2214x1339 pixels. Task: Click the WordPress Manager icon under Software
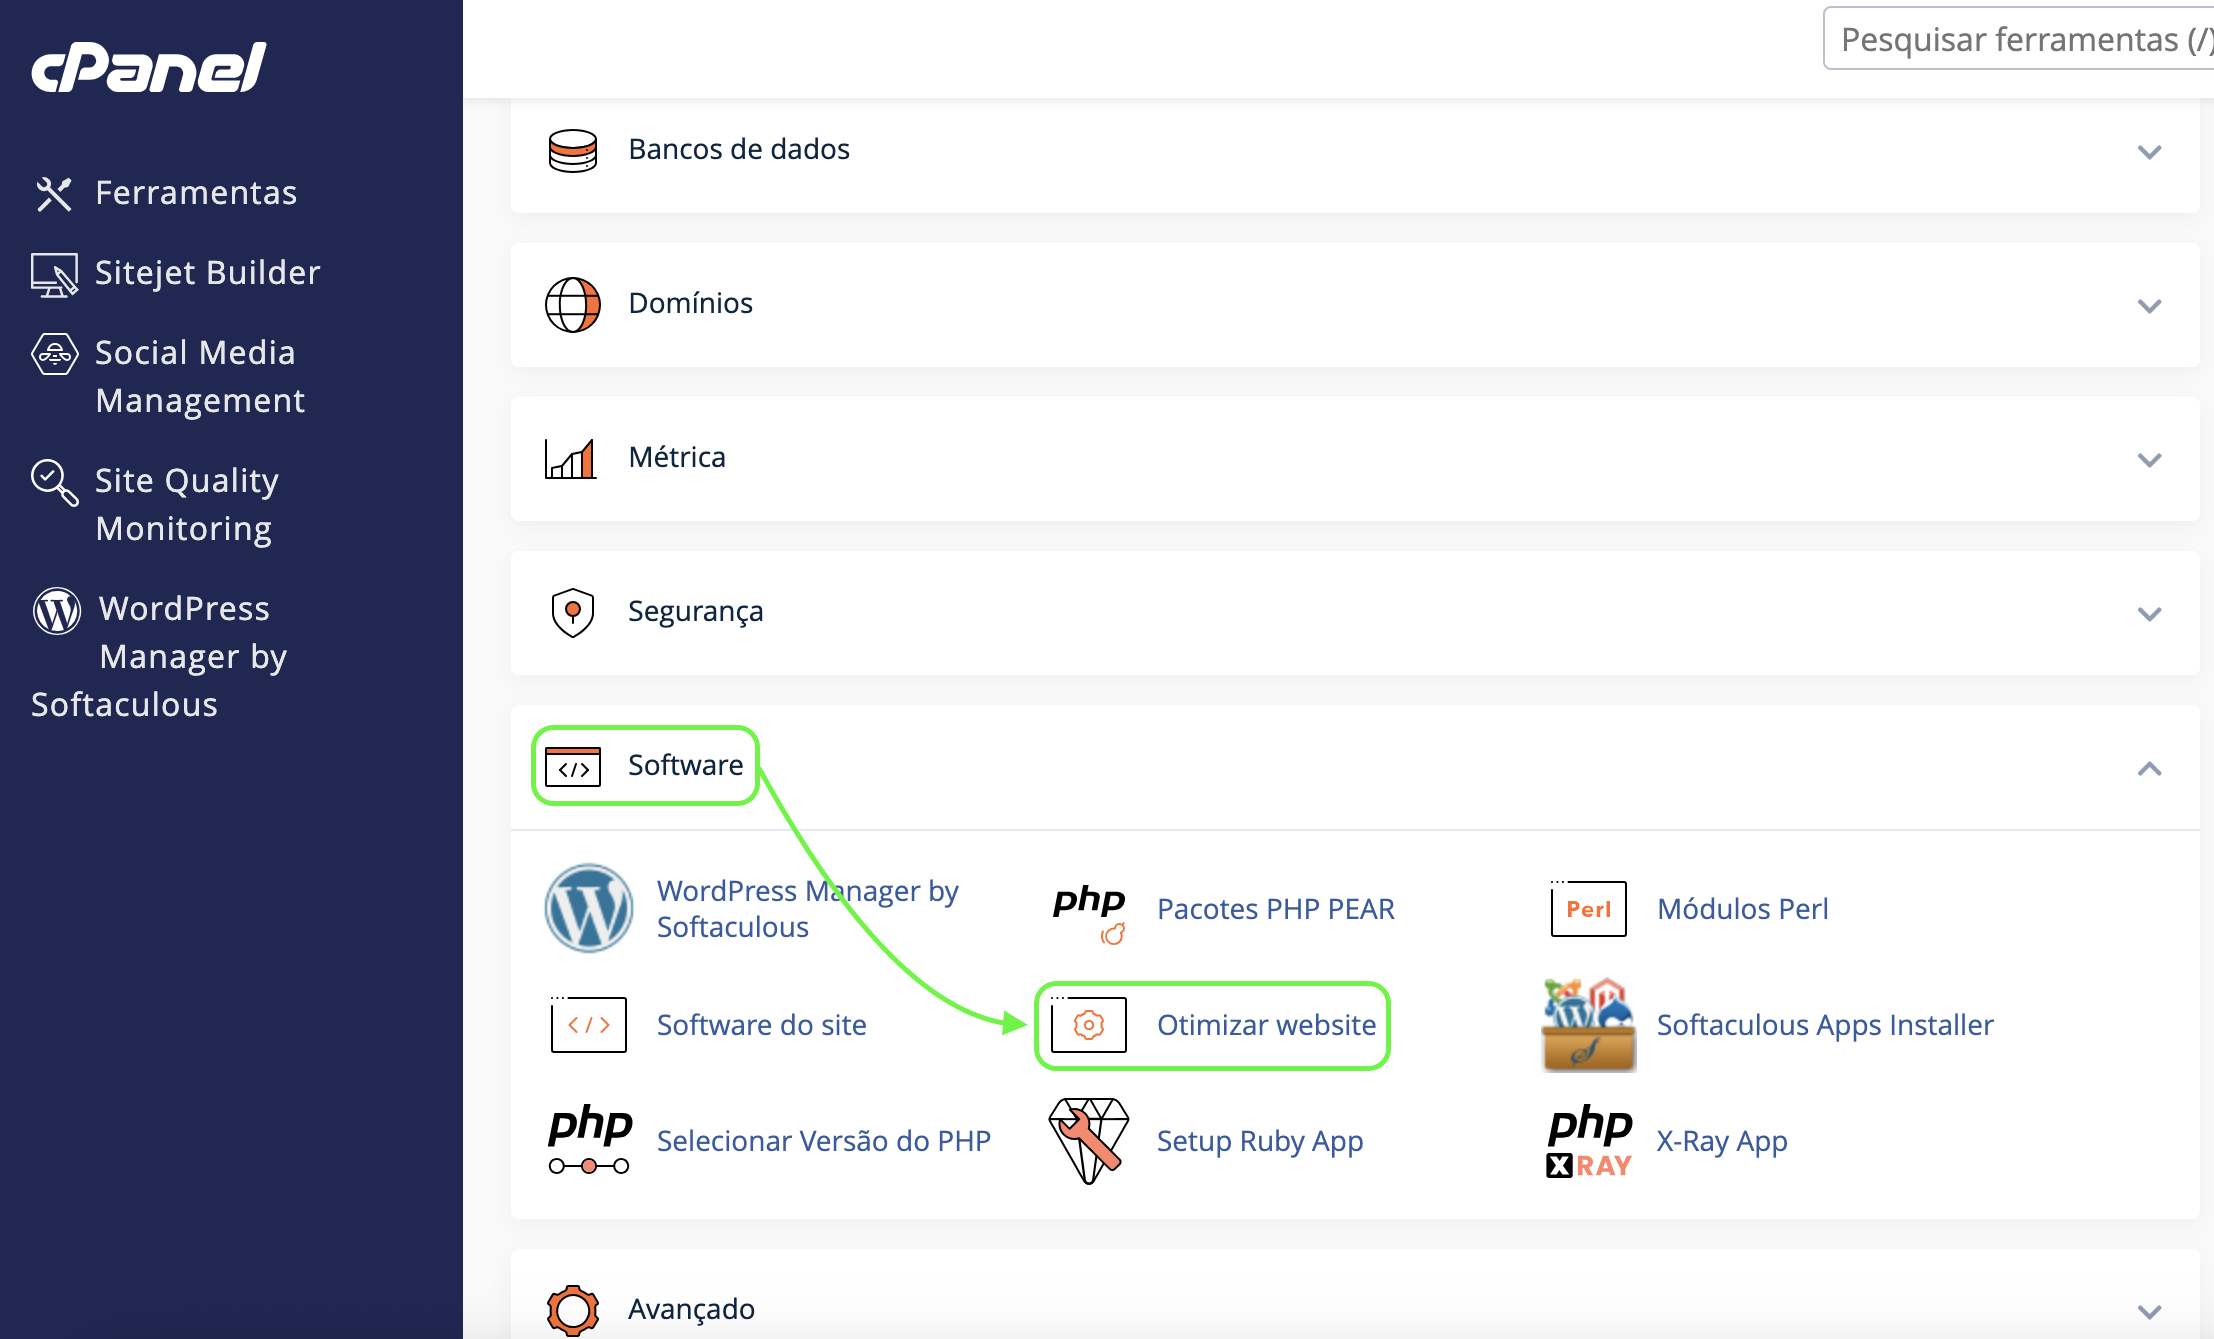(x=589, y=908)
